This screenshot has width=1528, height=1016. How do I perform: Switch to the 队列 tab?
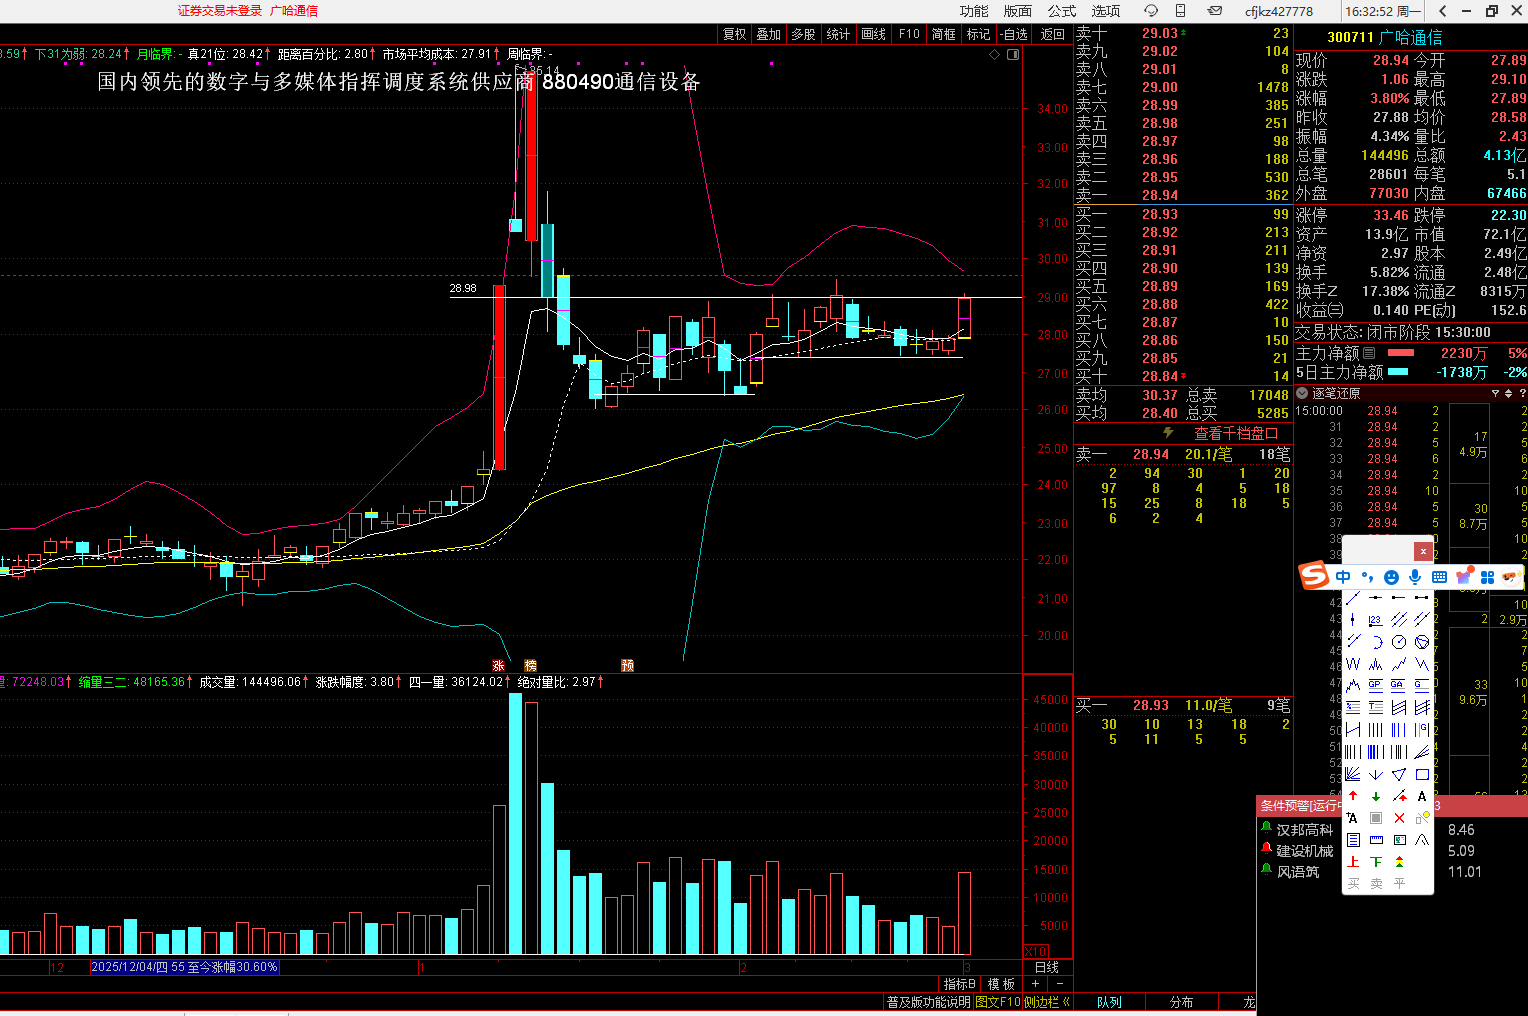tap(1109, 1002)
